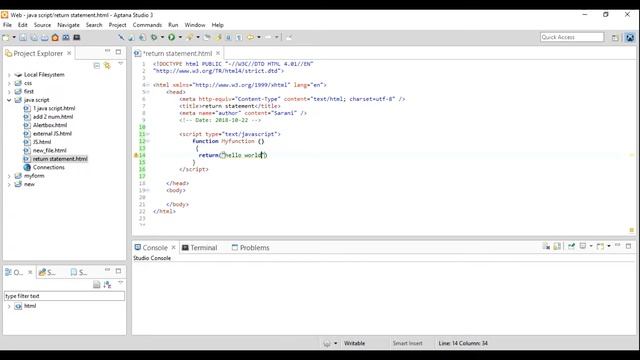Click the Smart Insert status text

point(407,344)
